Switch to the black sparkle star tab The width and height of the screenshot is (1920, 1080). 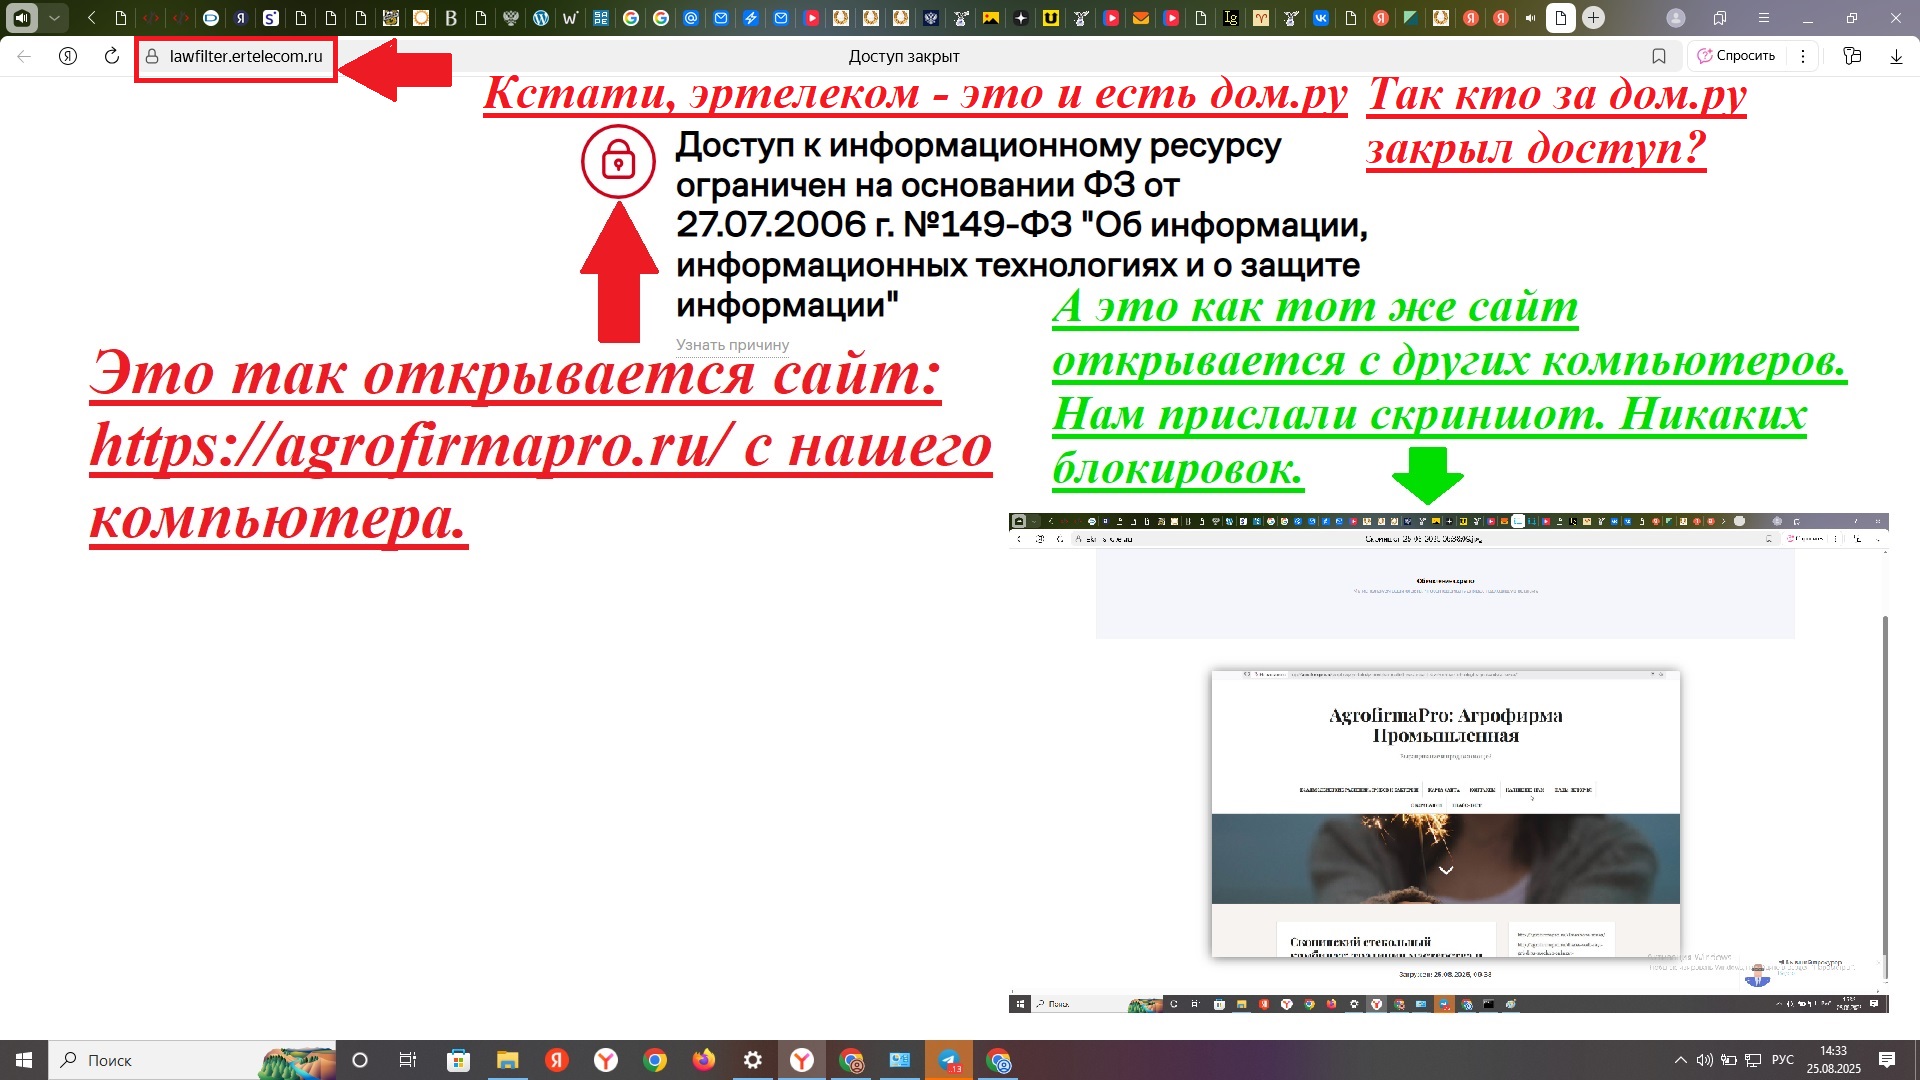1021,18
